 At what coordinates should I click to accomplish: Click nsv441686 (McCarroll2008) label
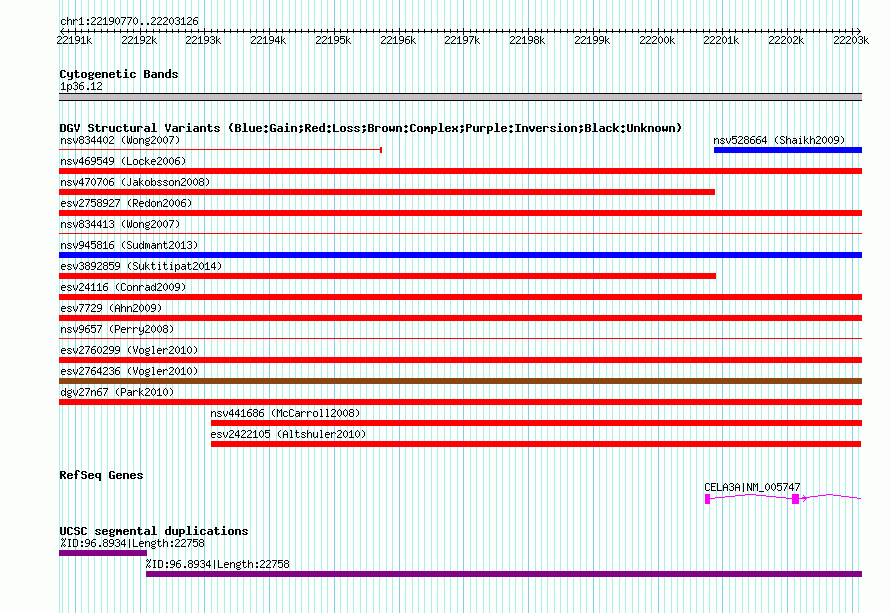click(285, 413)
